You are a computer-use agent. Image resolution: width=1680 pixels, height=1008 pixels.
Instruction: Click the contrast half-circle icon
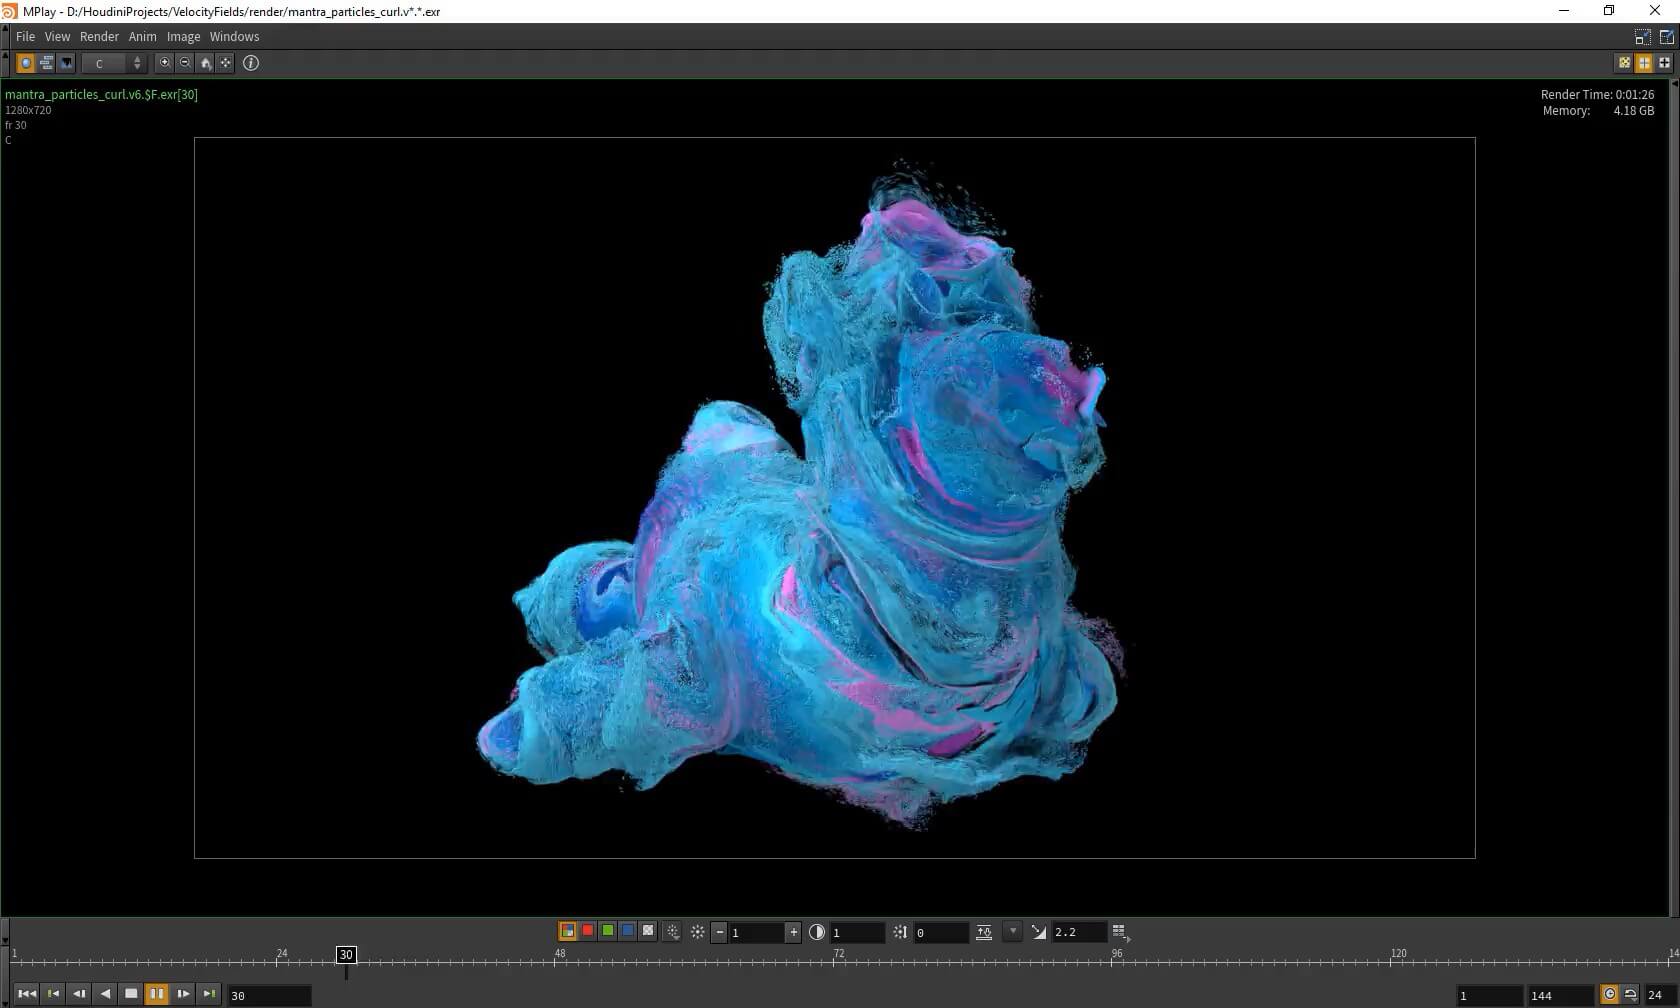point(817,932)
